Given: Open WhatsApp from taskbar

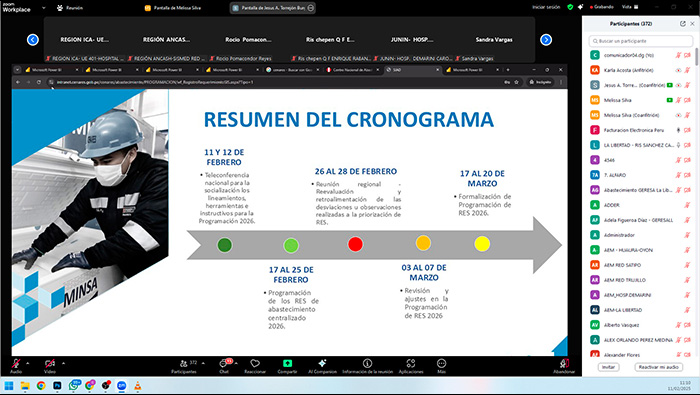Looking at the screenshot, I should click(73, 386).
